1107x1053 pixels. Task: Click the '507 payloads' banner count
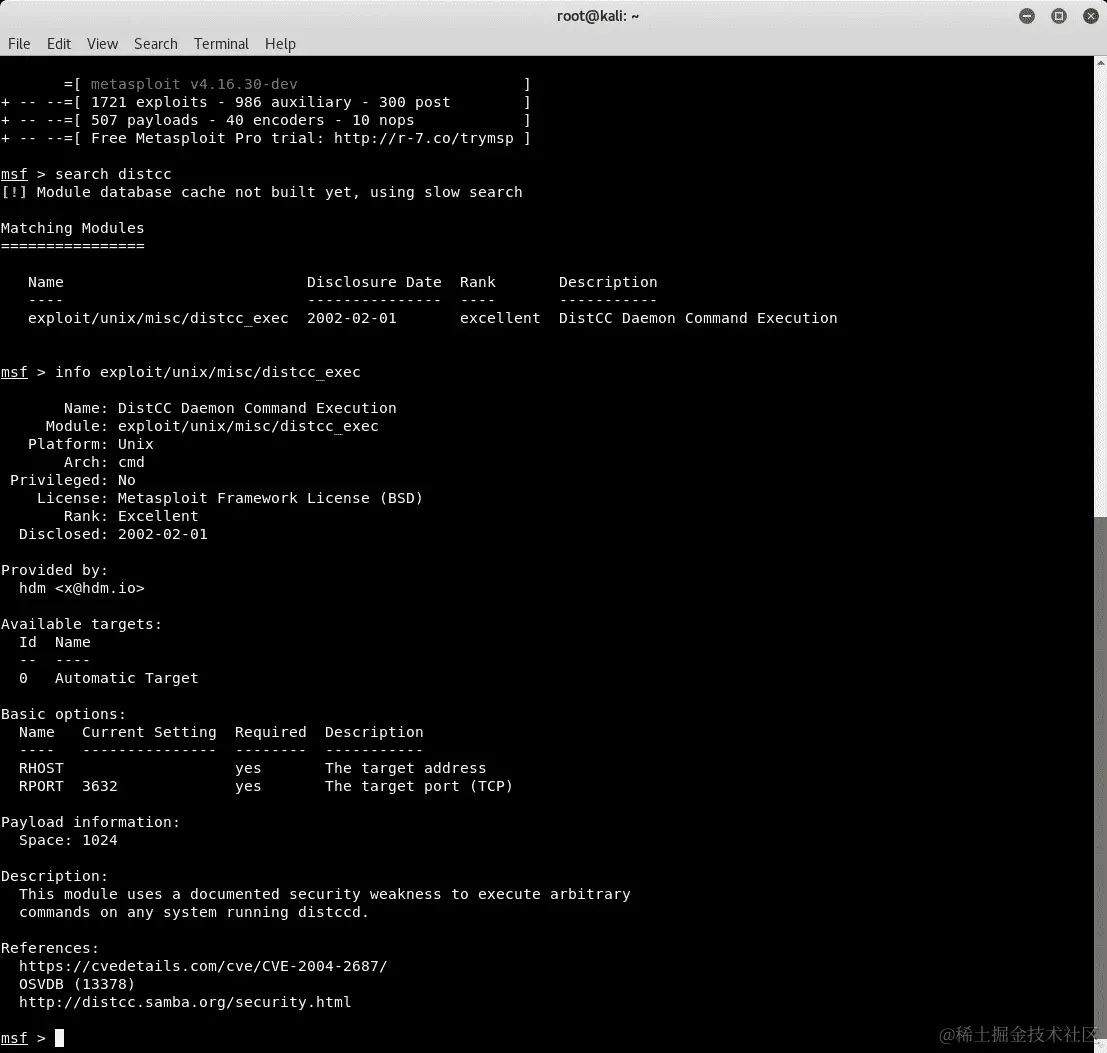(144, 120)
